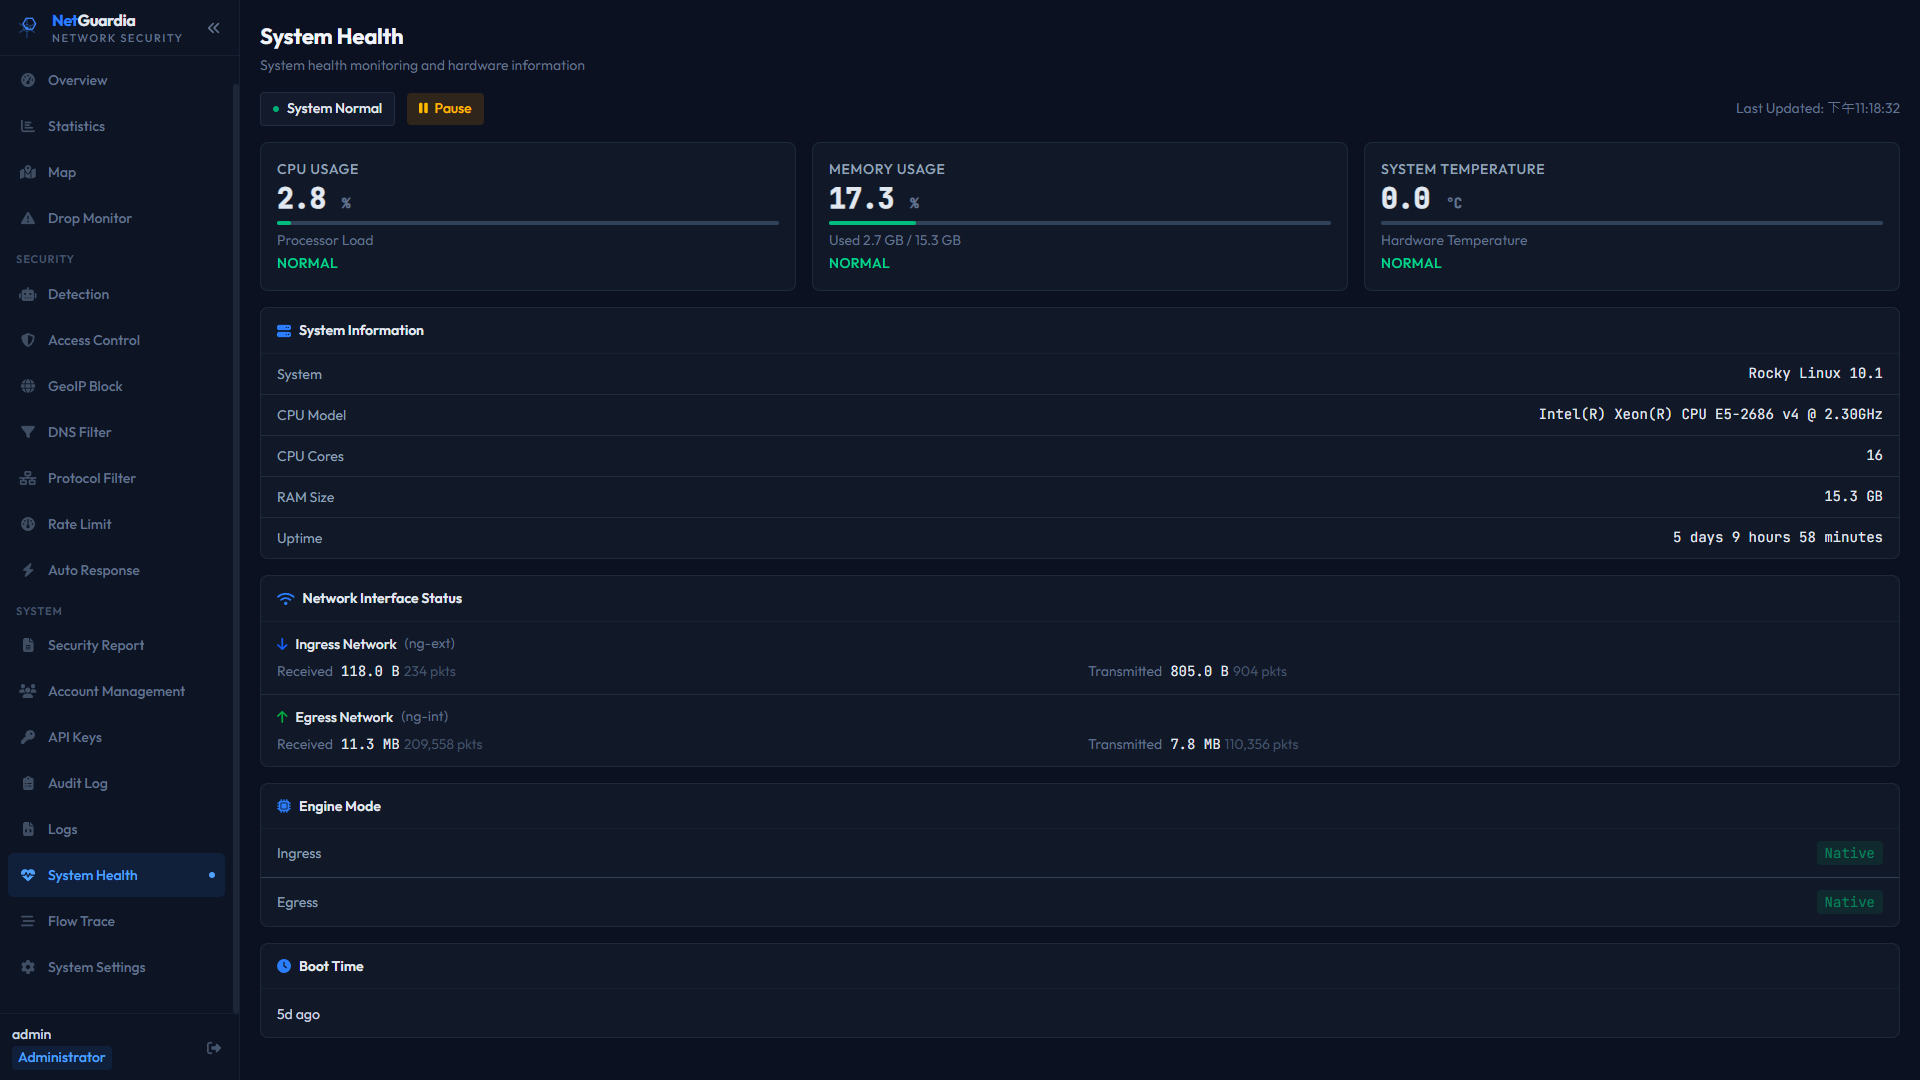The height and width of the screenshot is (1080, 1920).
Task: Click the Flow Trace lines icon
Action: (28, 921)
